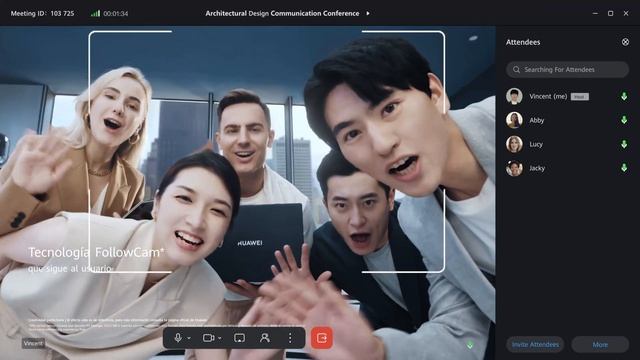Click the Host badge next to Vincent

(x=580, y=97)
